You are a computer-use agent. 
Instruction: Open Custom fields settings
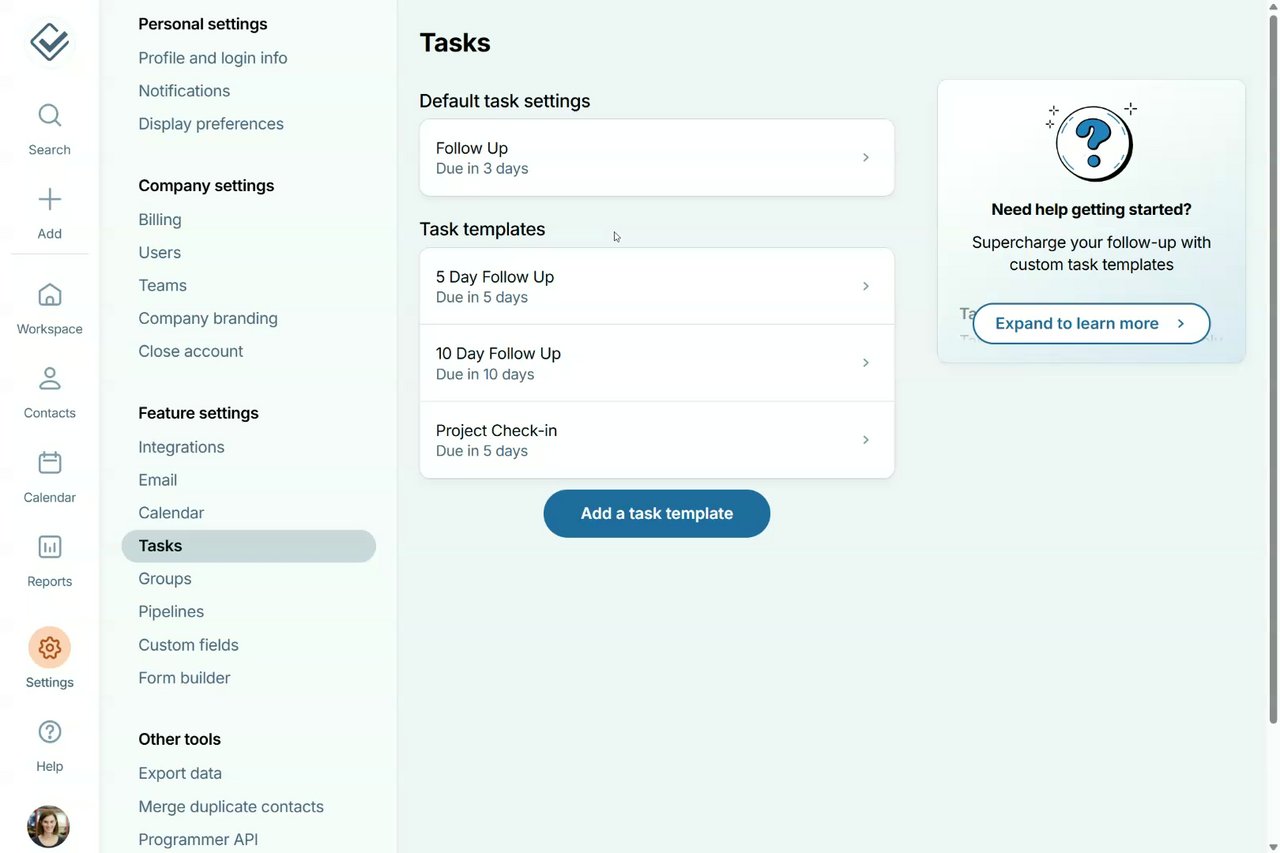[x=188, y=645]
